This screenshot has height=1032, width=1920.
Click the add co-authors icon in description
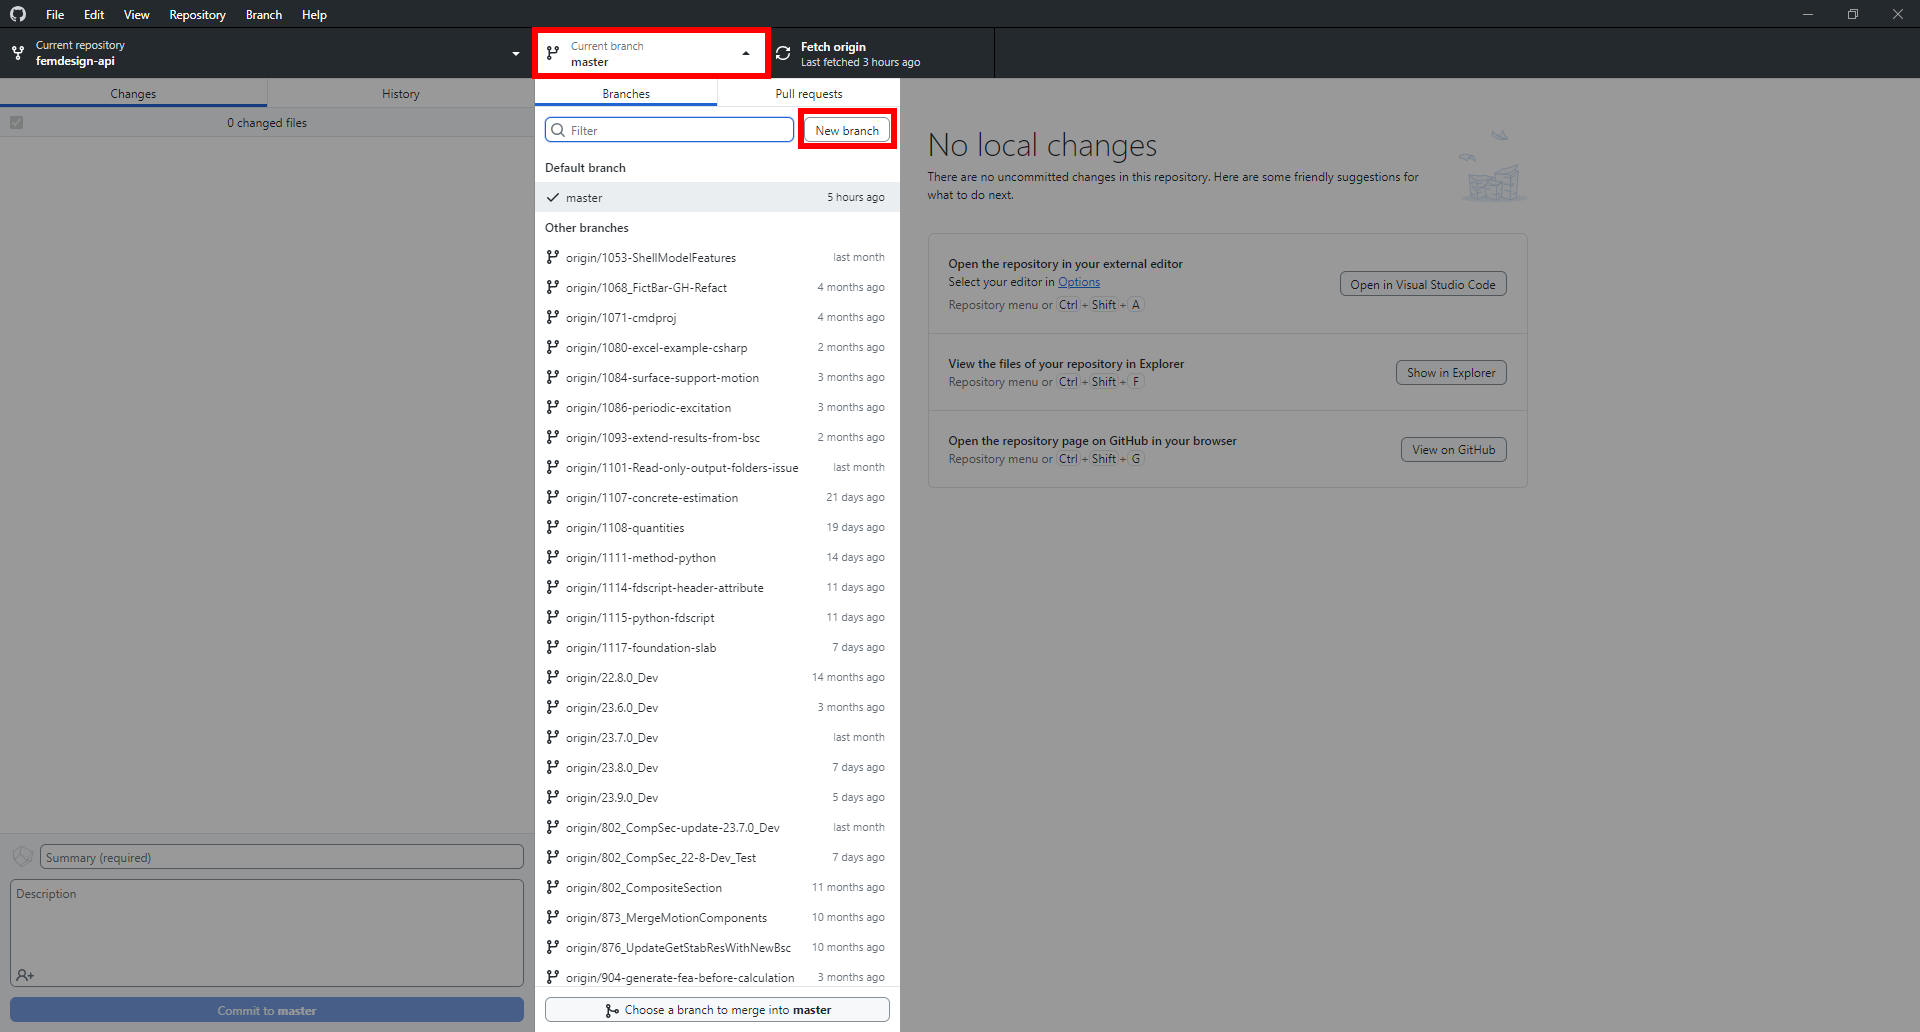[26, 975]
